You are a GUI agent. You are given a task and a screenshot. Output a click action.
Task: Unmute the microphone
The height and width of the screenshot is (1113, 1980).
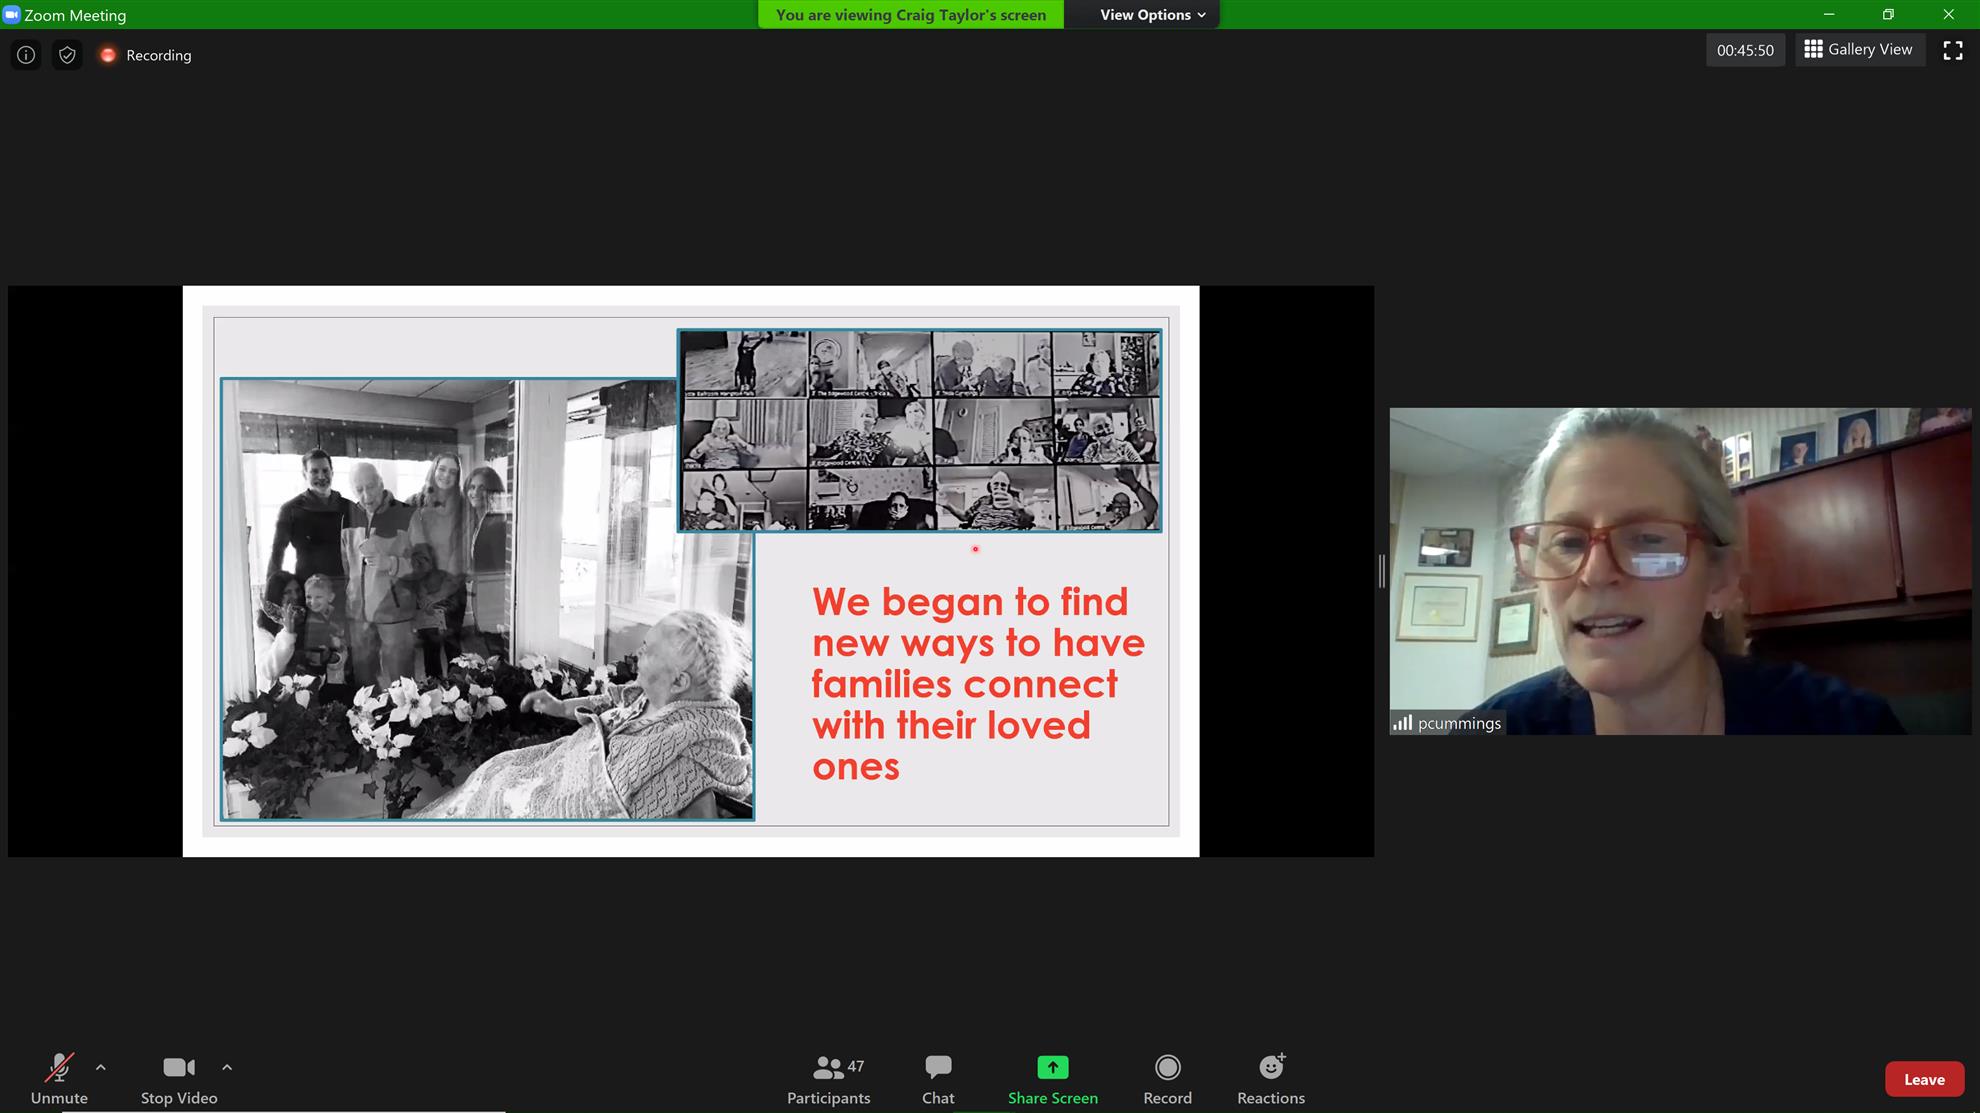point(59,1079)
